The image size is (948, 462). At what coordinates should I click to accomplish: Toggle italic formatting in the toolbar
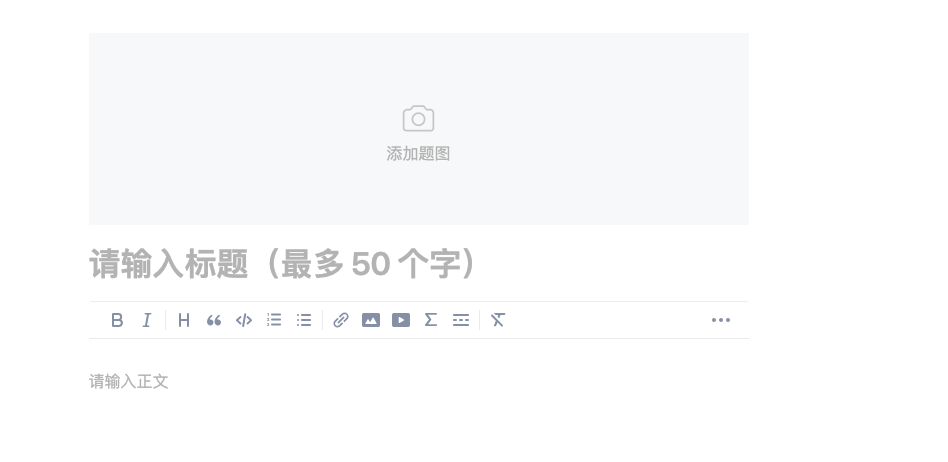(147, 320)
